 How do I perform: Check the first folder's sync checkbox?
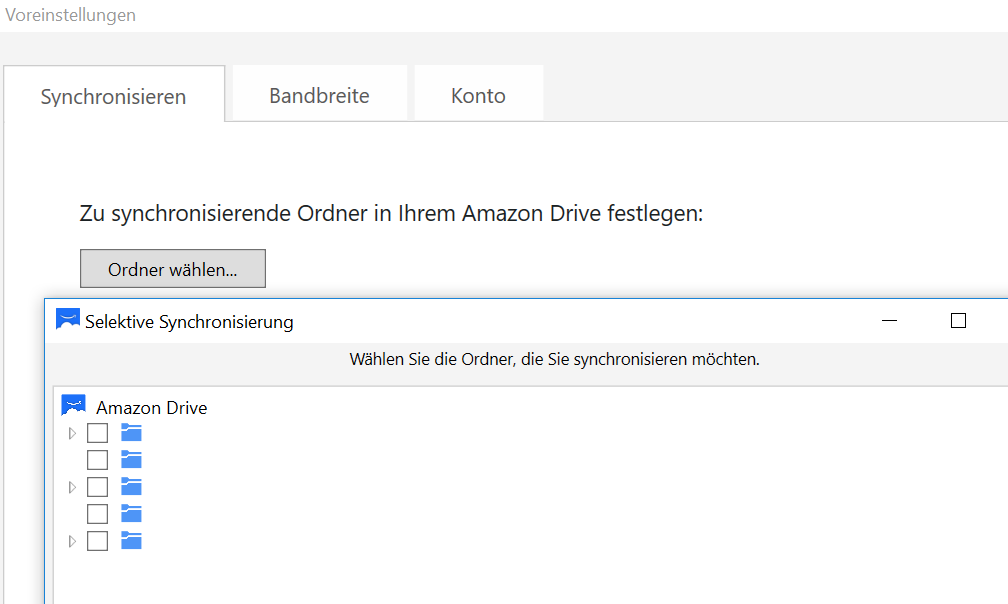[97, 433]
